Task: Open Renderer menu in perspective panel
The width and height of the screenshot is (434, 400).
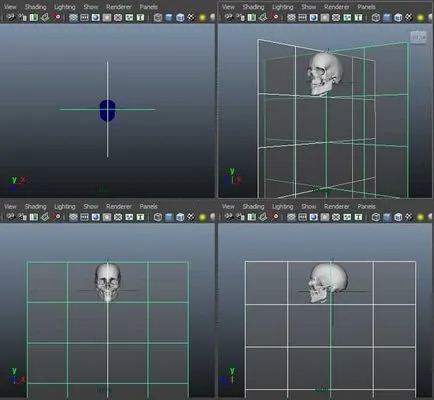Action: tap(337, 7)
